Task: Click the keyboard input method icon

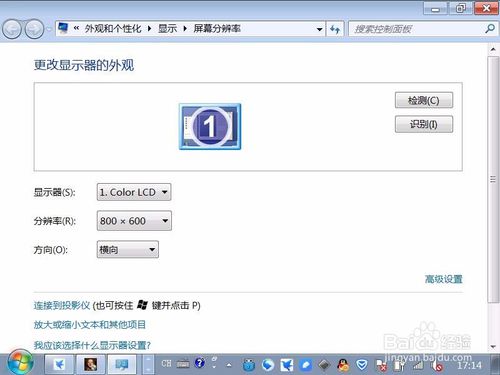Action: click(183, 364)
